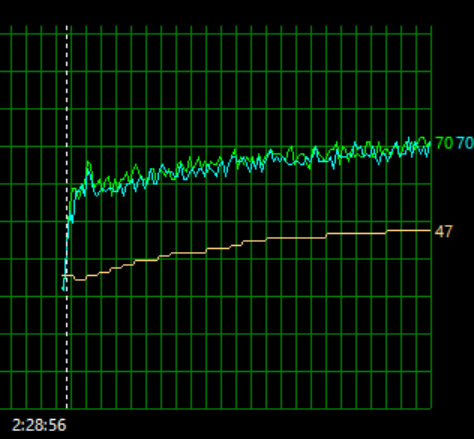Click the tan line's start at the dashed marker
Screen dimensions: 474x439
[x=67, y=275]
